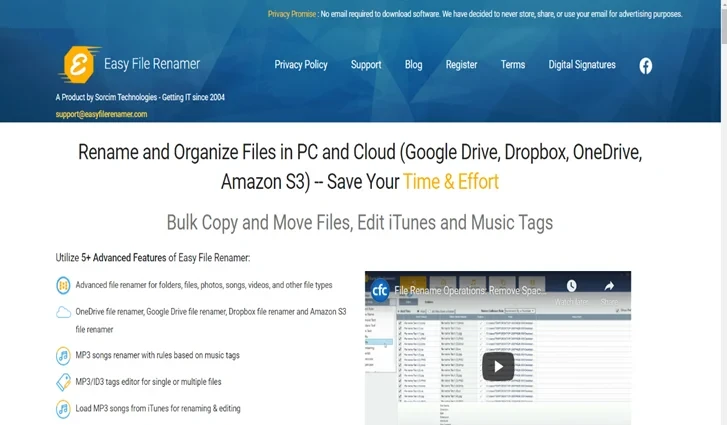The width and height of the screenshot is (727, 425).
Task: Select Register in the navigation bar
Action: click(x=461, y=65)
